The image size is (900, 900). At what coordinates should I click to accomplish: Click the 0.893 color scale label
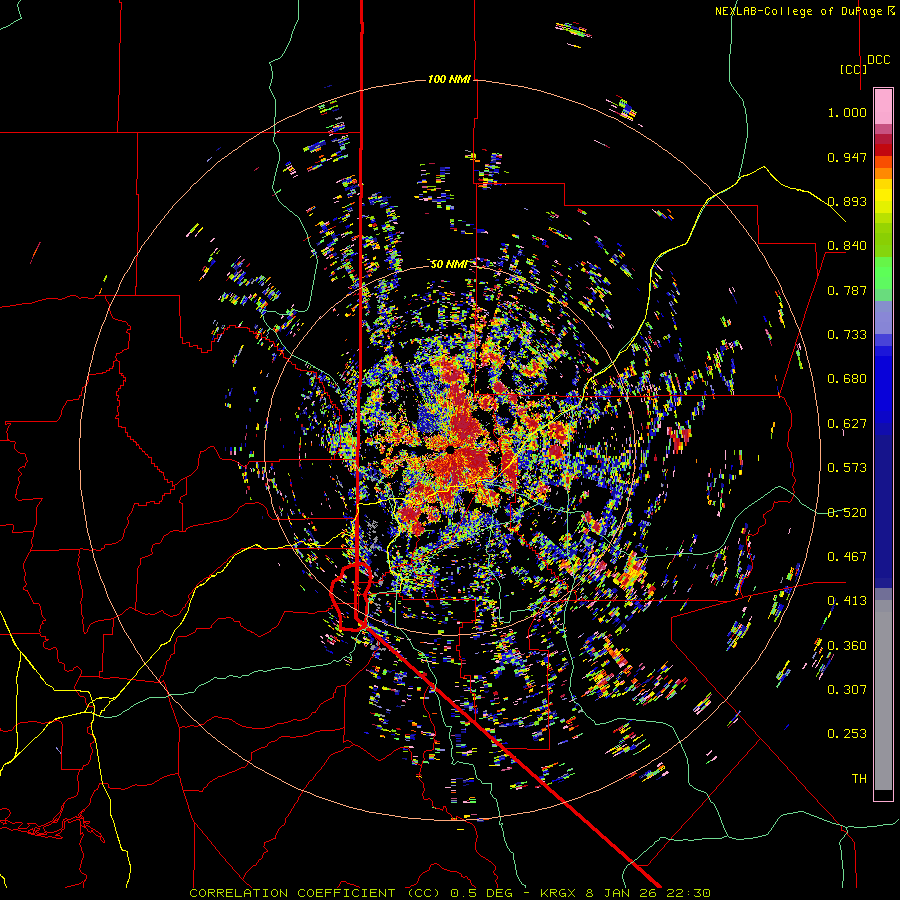point(847,201)
